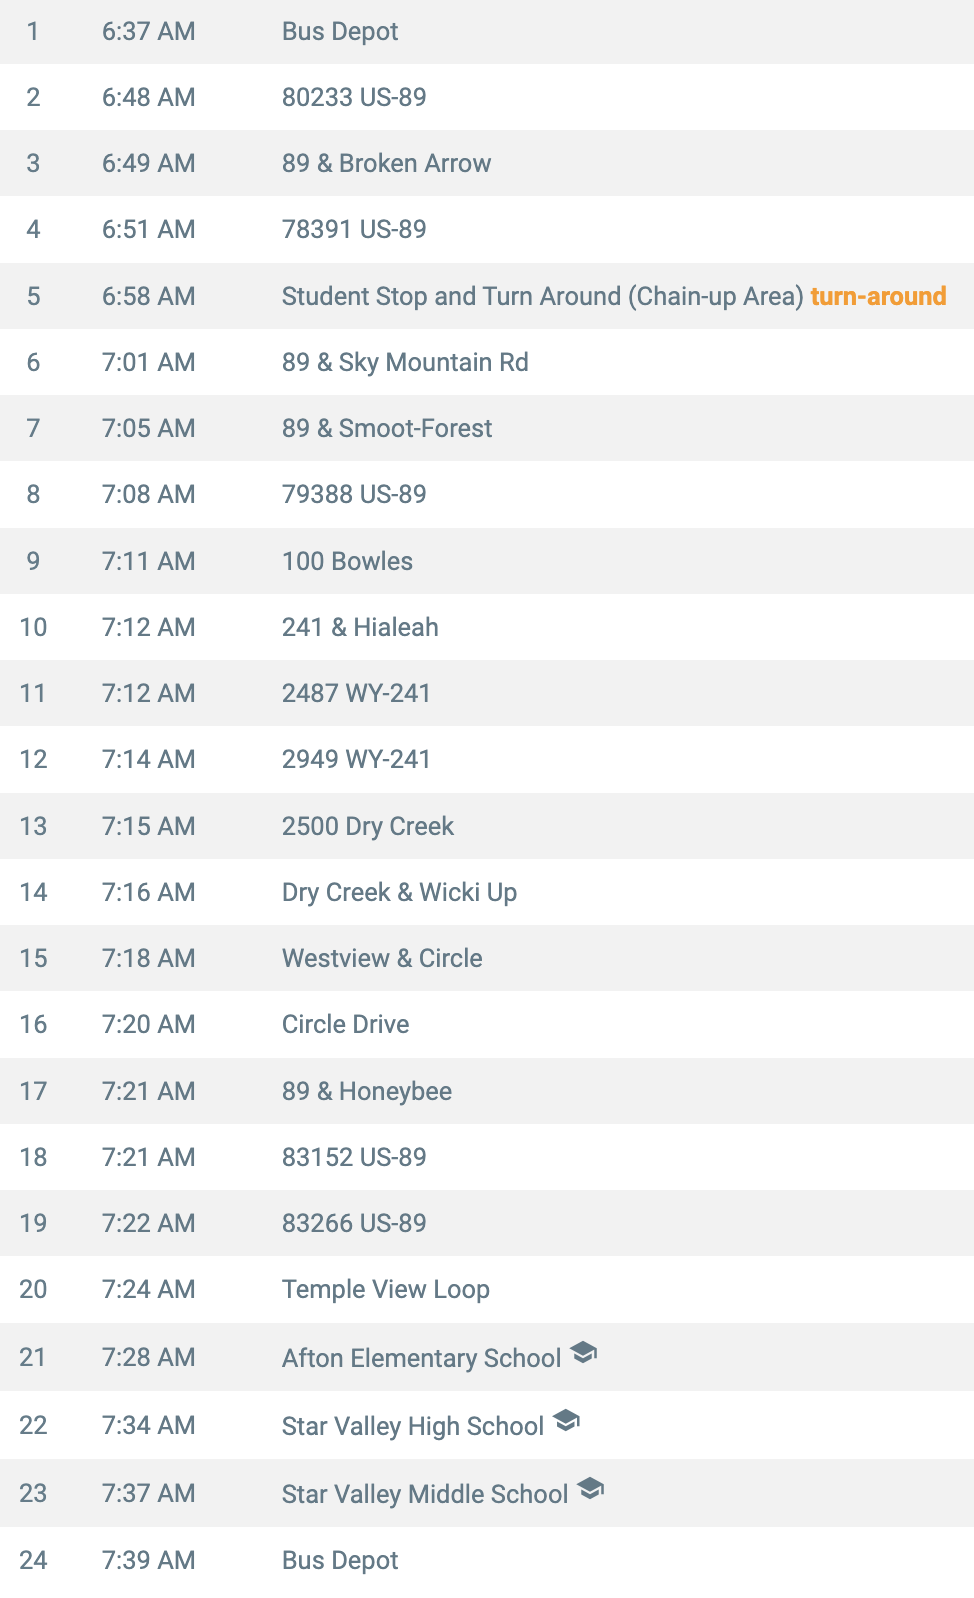Select the 80233 US-89 stop

point(487,97)
